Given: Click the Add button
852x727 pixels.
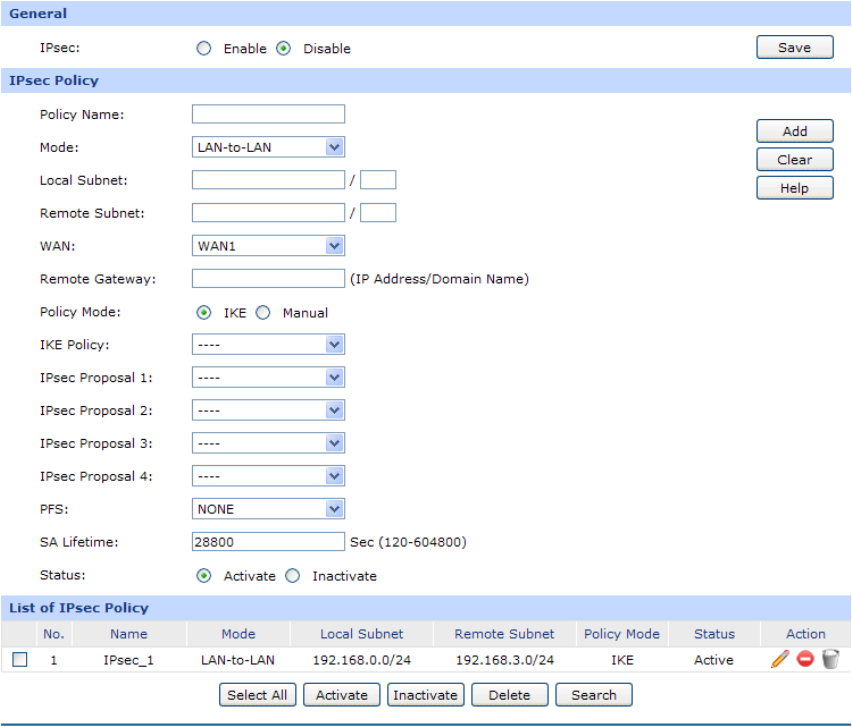Looking at the screenshot, I should (794, 131).
